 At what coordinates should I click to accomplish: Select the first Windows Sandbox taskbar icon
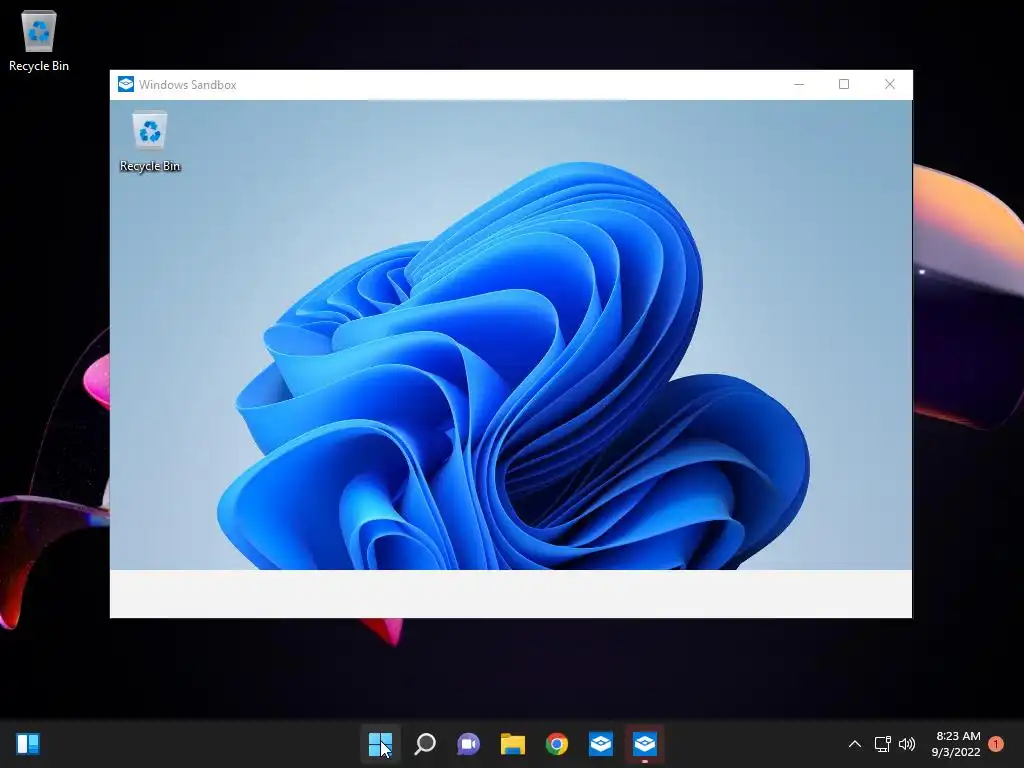point(600,743)
